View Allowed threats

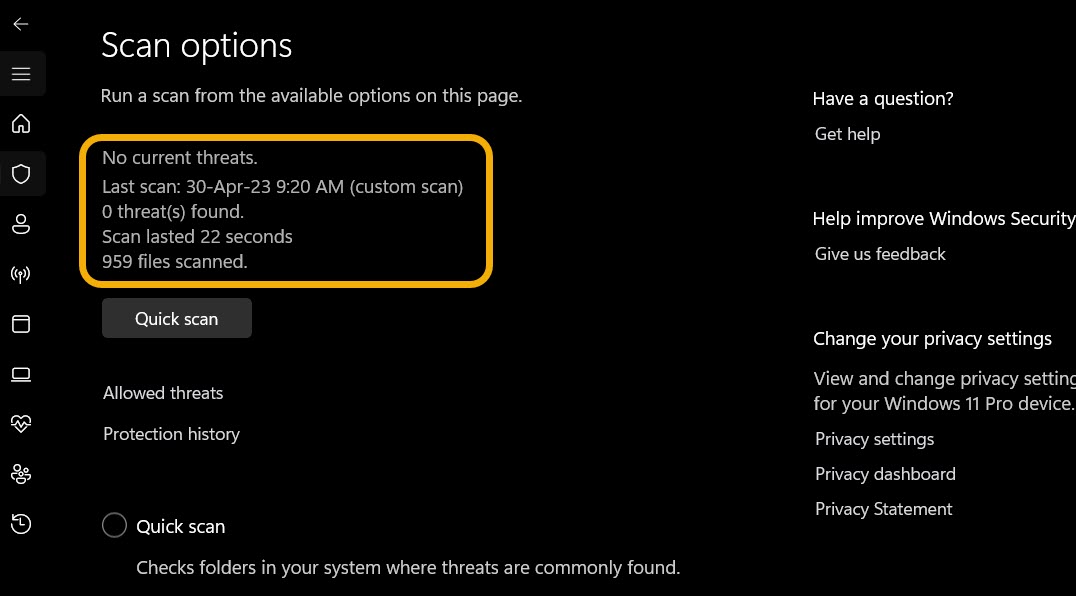click(163, 392)
